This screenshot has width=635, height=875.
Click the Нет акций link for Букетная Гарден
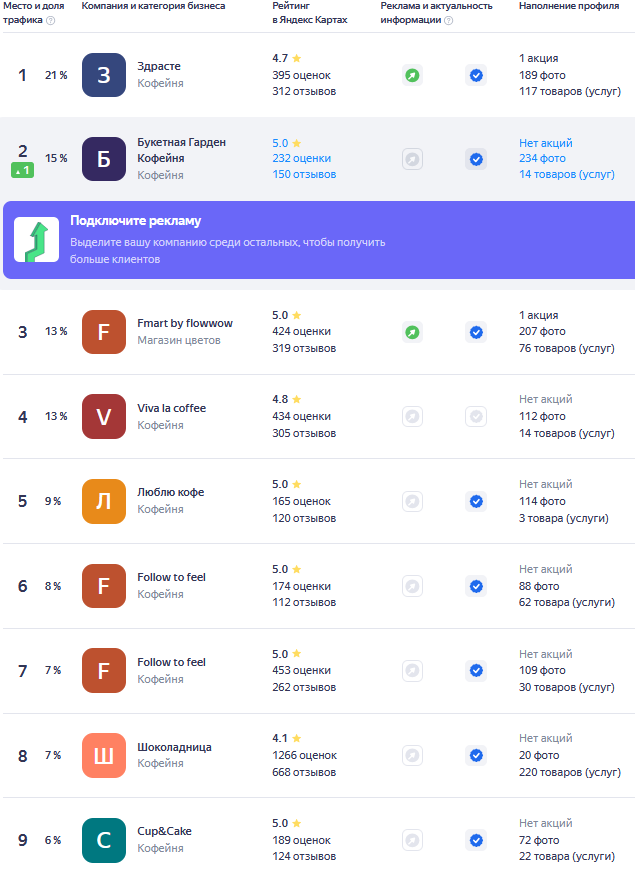point(546,143)
